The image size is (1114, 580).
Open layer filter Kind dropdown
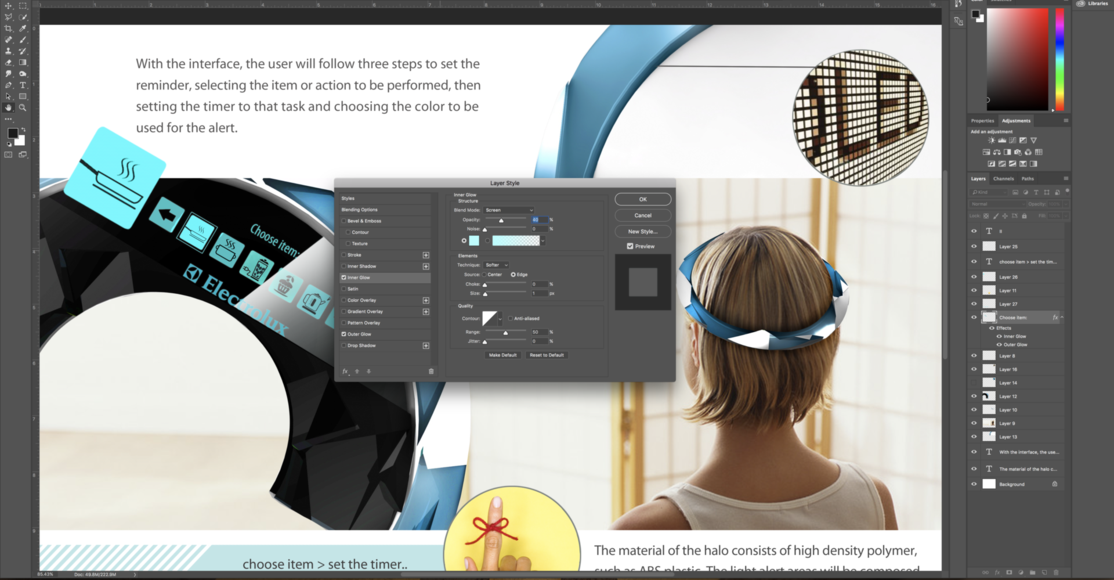pyautogui.click(x=990, y=193)
